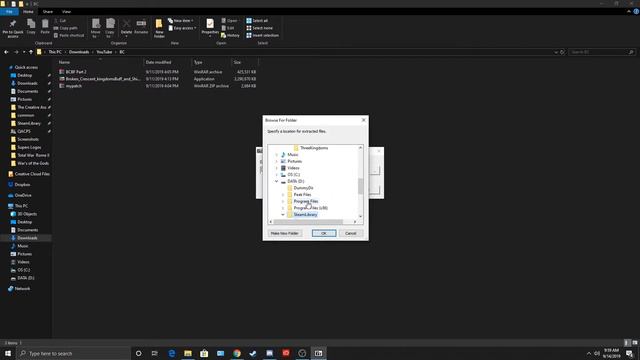The width and height of the screenshot is (640, 360).
Task: Click the Rename ribbon icon
Action: (141, 27)
